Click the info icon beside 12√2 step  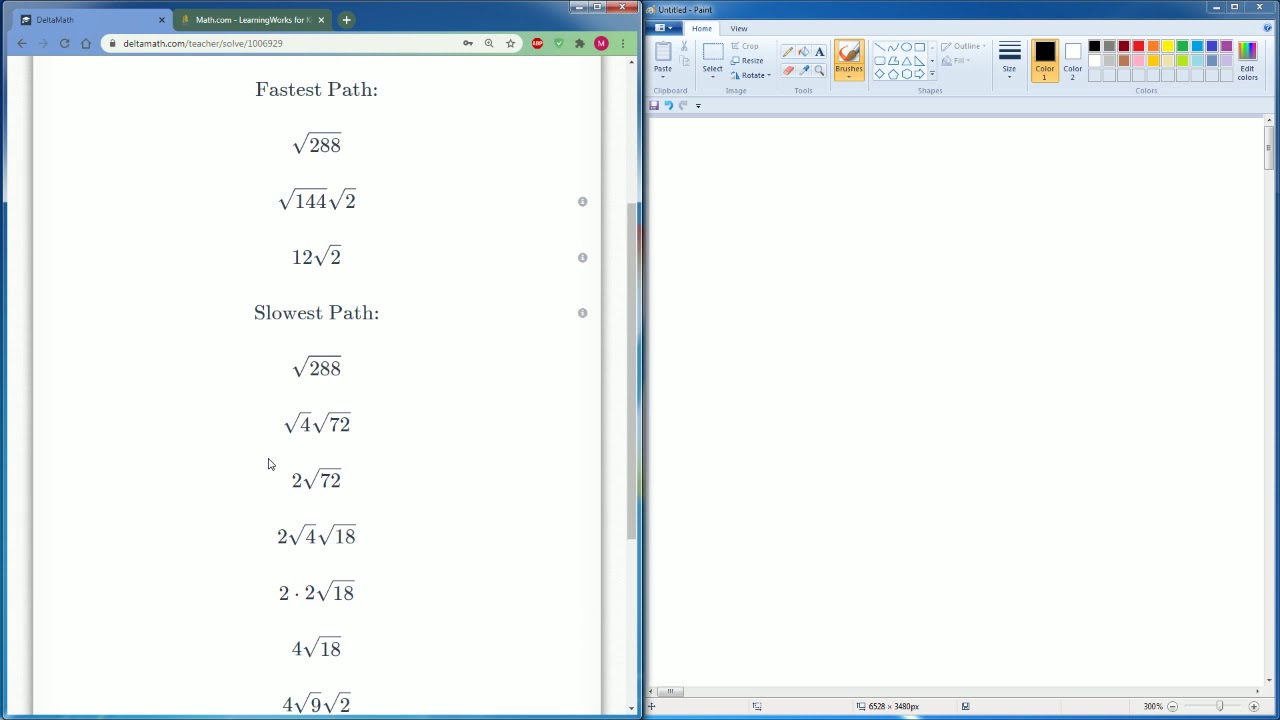582,257
